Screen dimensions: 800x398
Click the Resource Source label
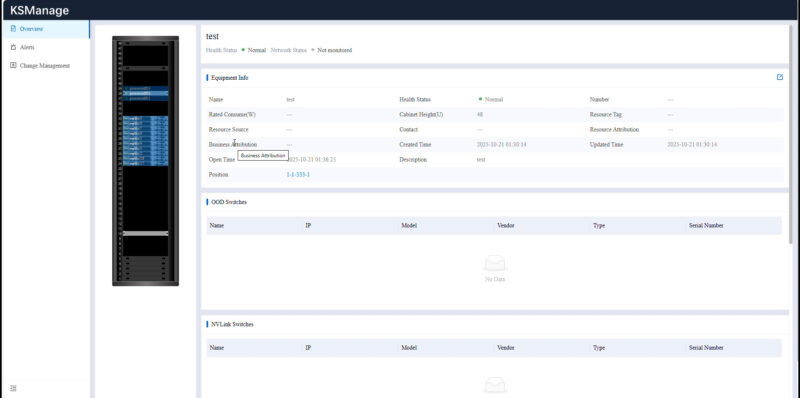(229, 130)
